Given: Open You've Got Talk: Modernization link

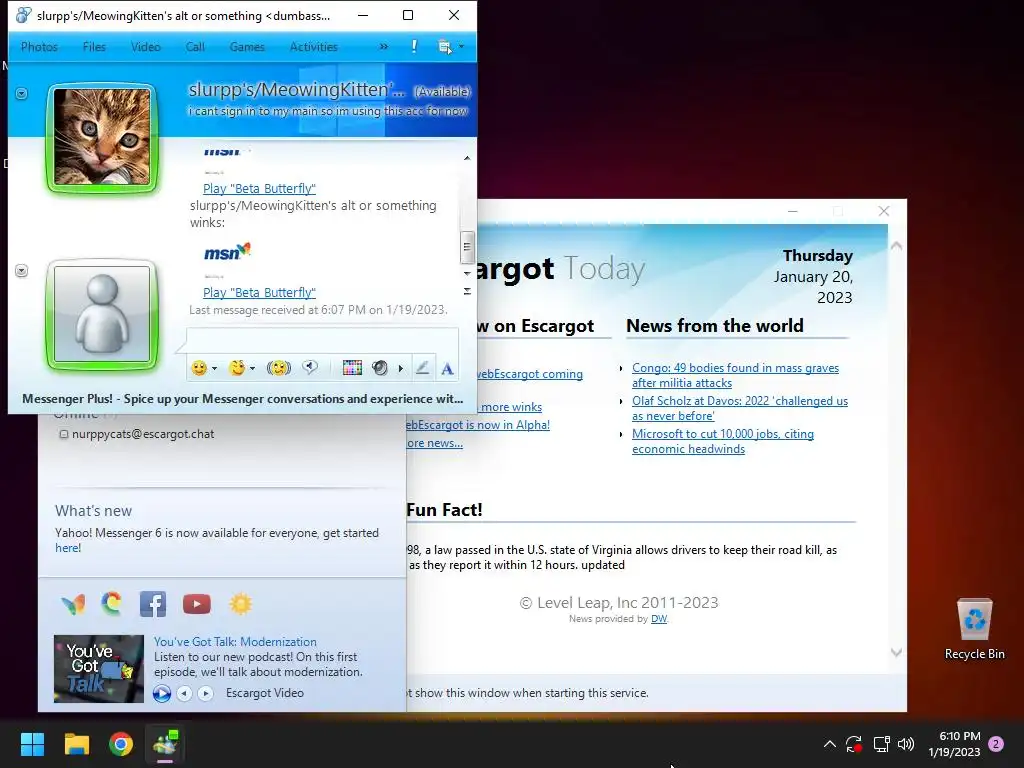Looking at the screenshot, I should pos(235,642).
